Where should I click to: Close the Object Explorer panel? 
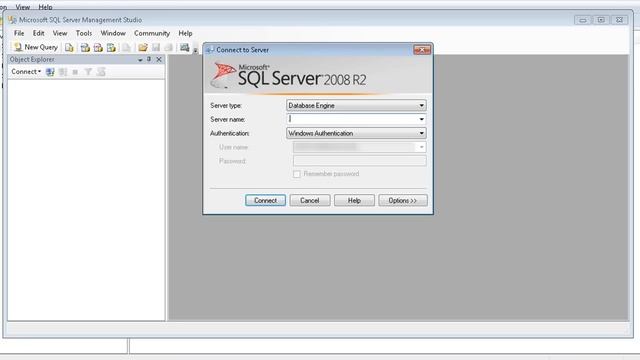(159, 60)
